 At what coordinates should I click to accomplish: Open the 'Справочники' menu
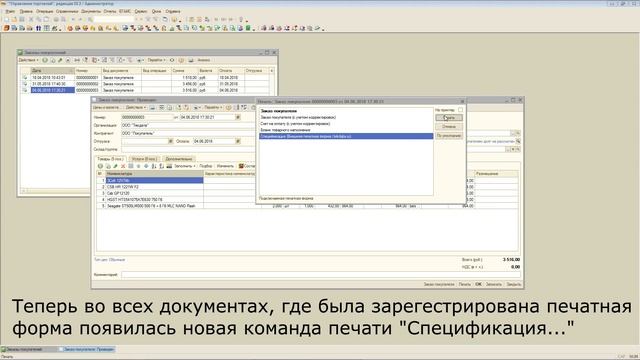pos(67,11)
